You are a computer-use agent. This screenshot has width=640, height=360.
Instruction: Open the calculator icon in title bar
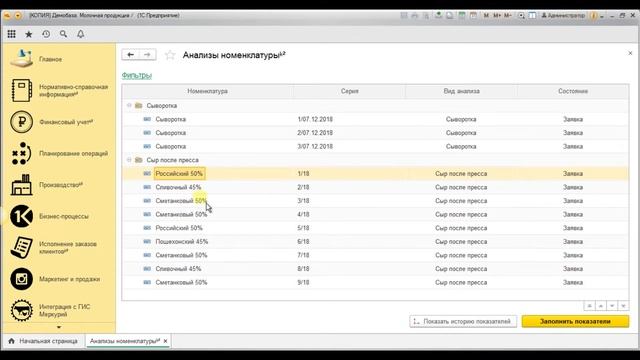[462, 16]
